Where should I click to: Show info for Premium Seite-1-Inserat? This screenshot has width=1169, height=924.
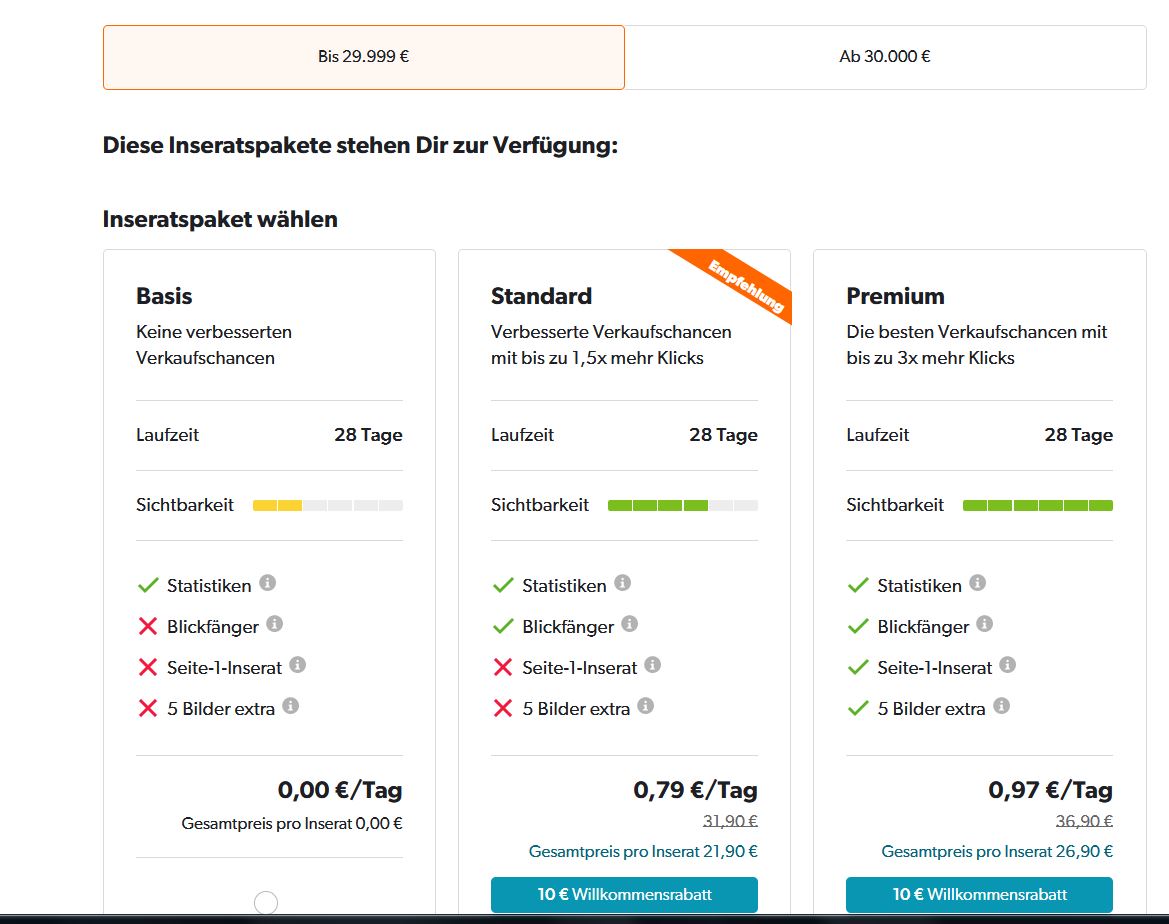[x=1008, y=665]
